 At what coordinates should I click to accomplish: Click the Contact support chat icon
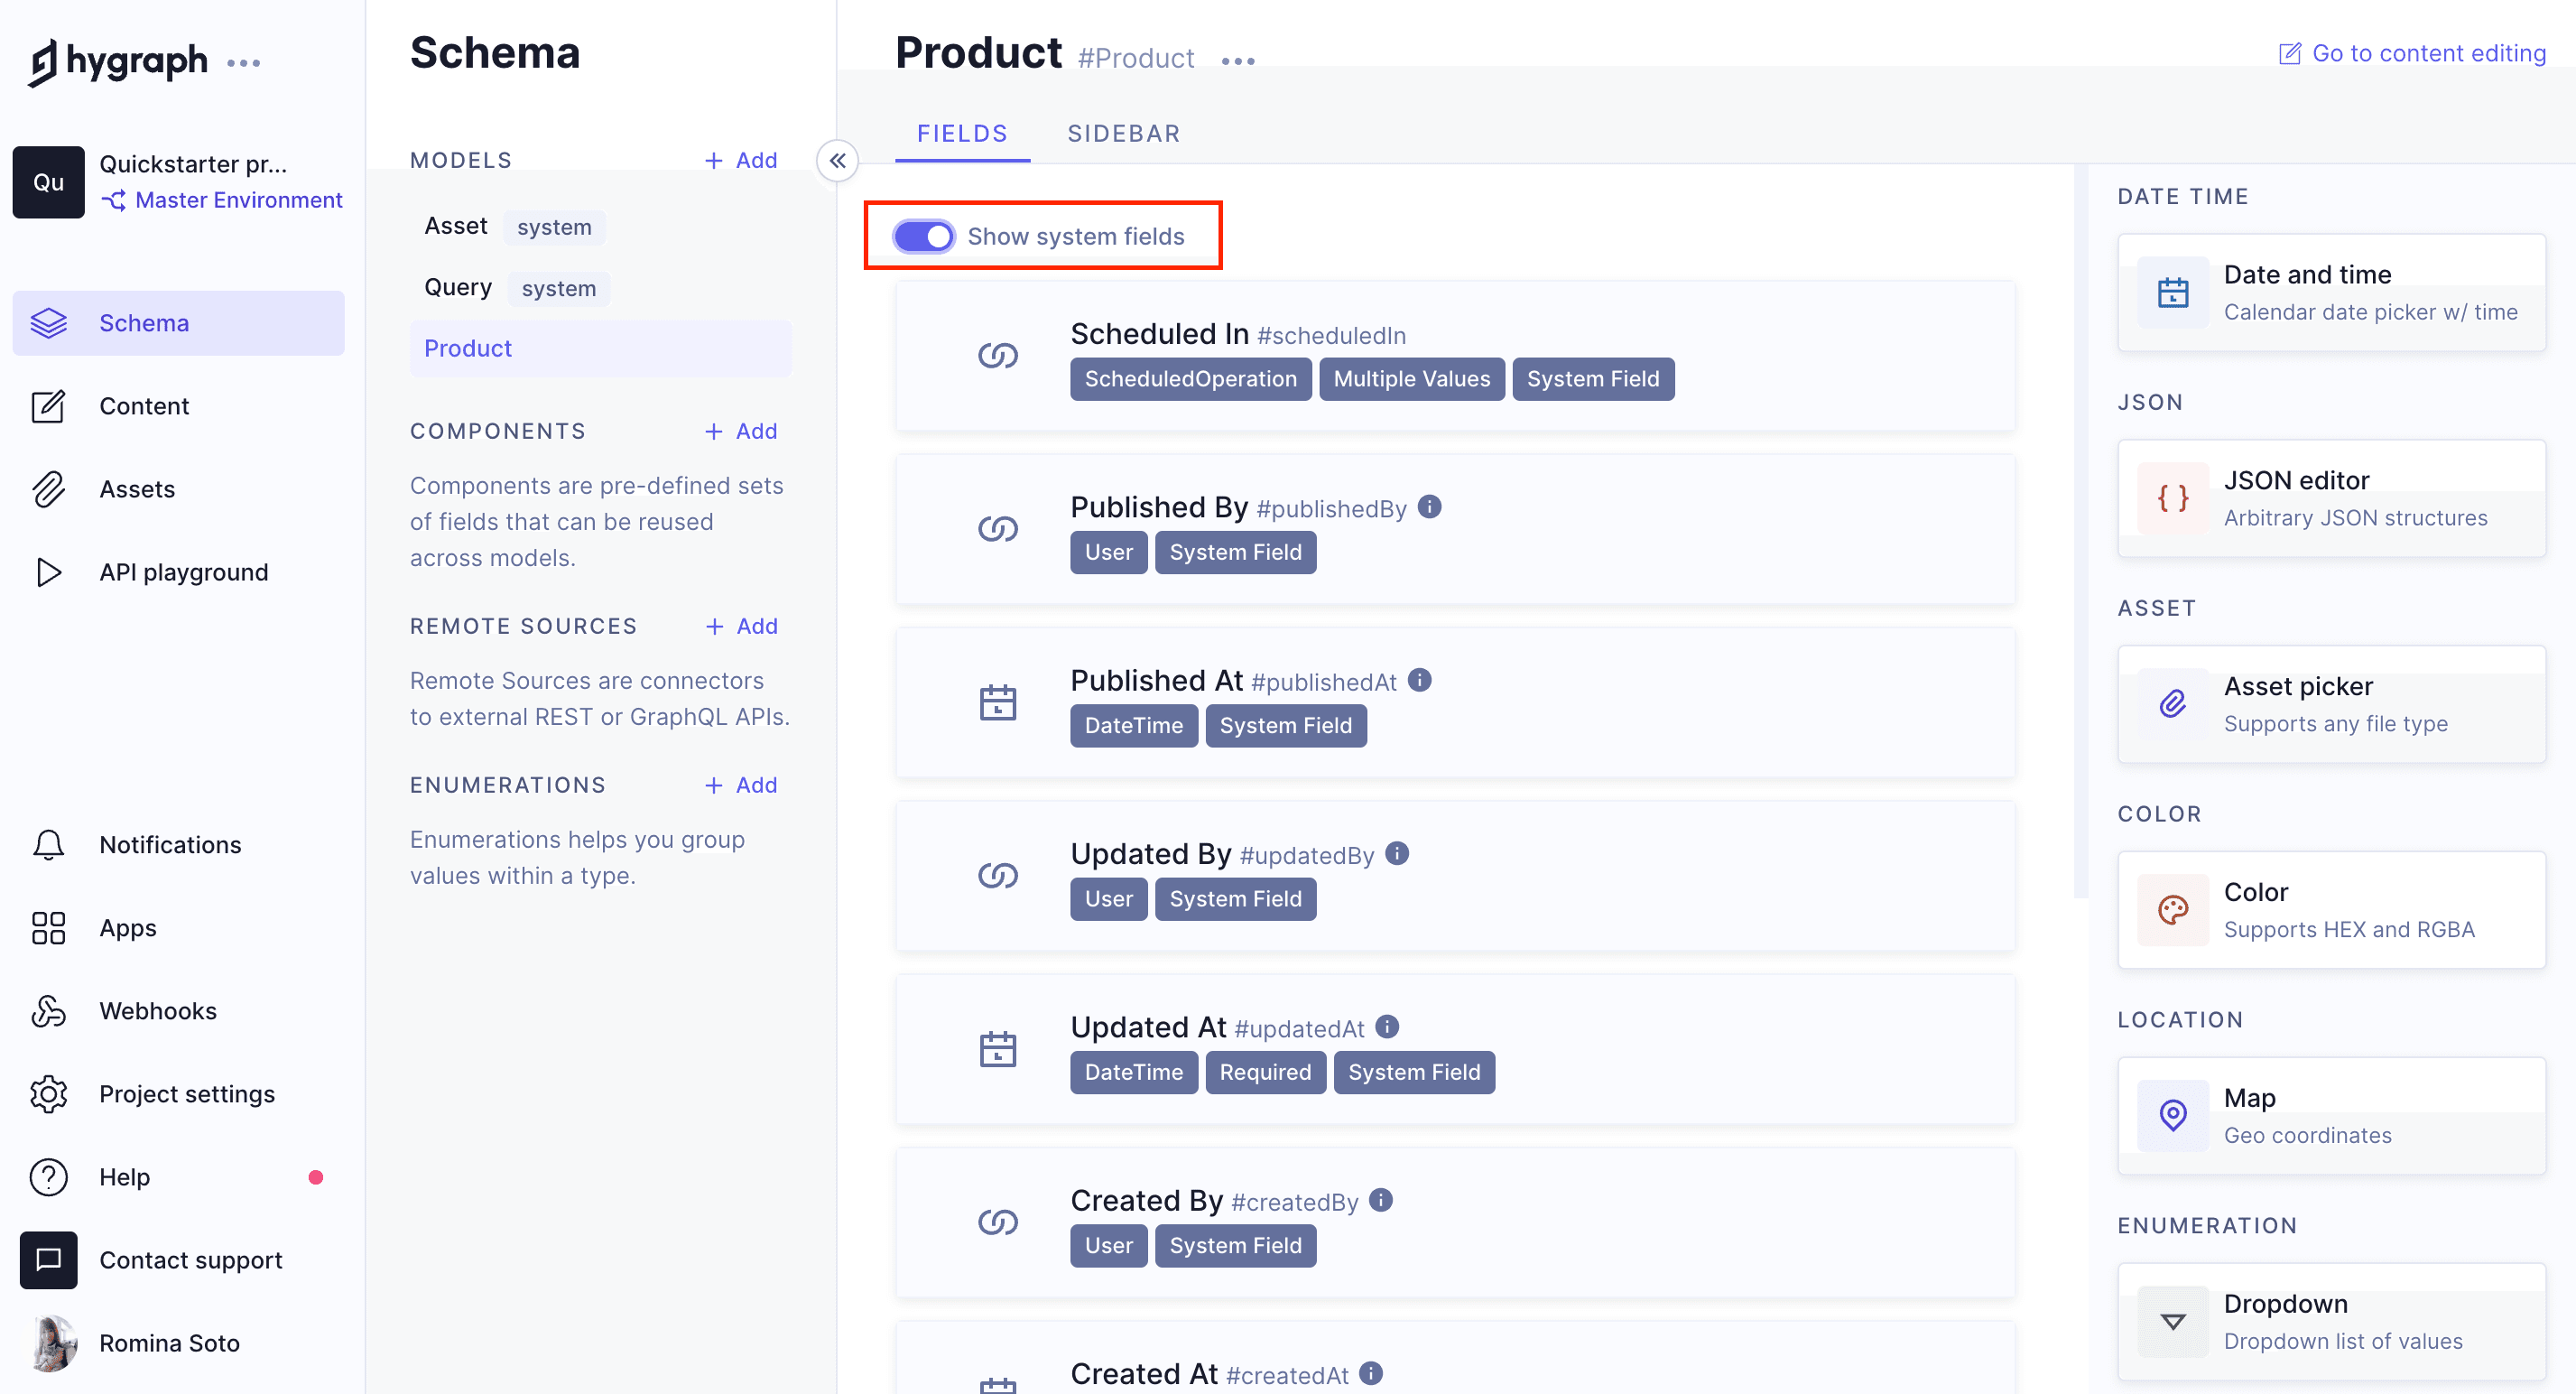[48, 1260]
